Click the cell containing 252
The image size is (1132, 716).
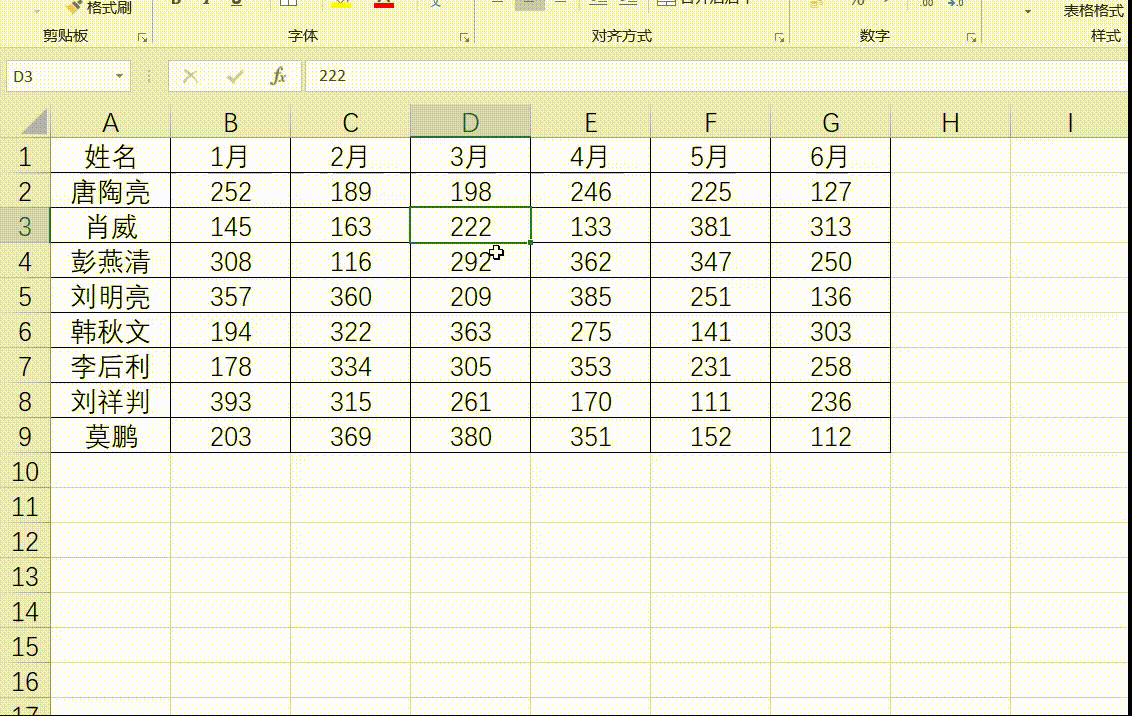230,191
